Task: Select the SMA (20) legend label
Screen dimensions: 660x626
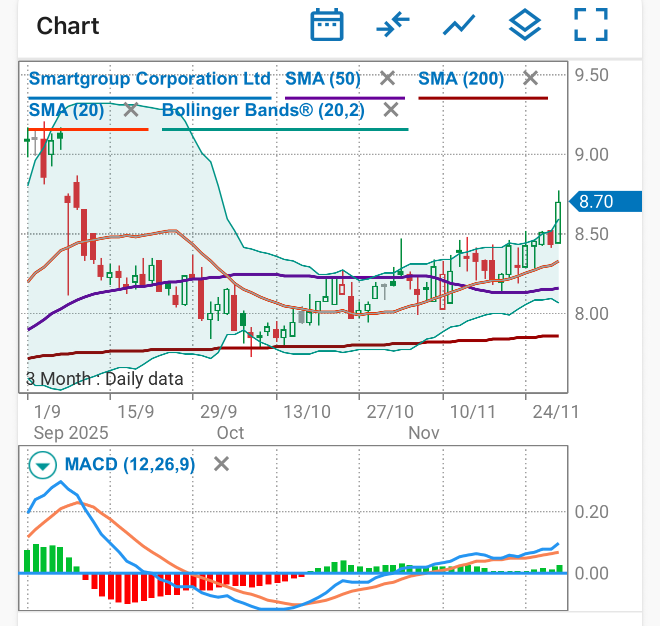Action: click(66, 110)
